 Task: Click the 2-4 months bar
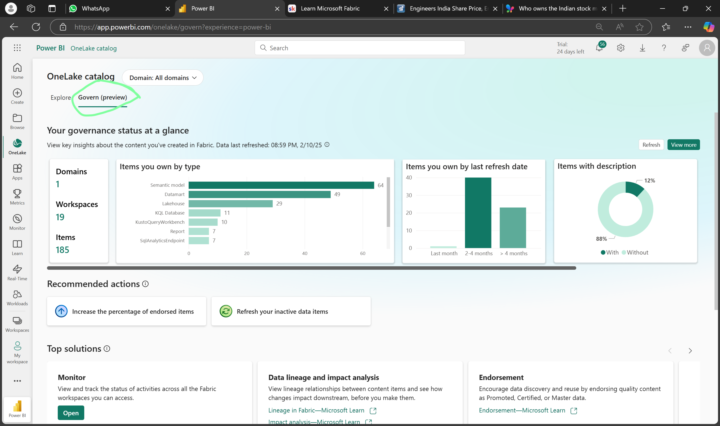[478, 213]
